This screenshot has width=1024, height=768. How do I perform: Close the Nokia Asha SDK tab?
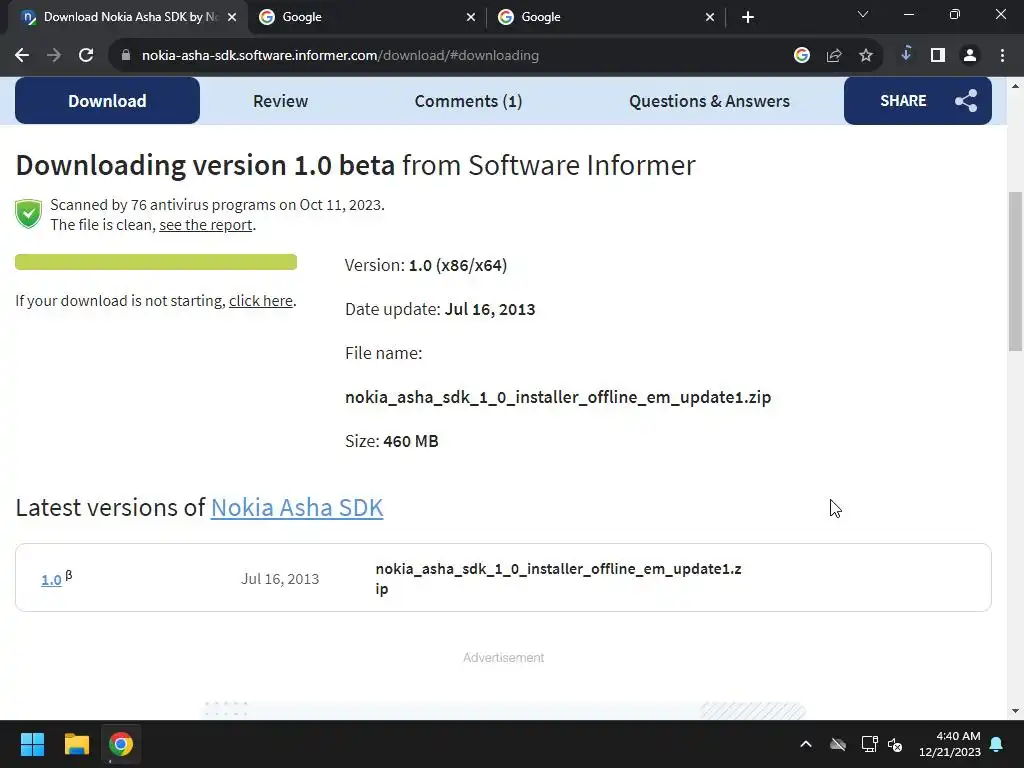(232, 17)
